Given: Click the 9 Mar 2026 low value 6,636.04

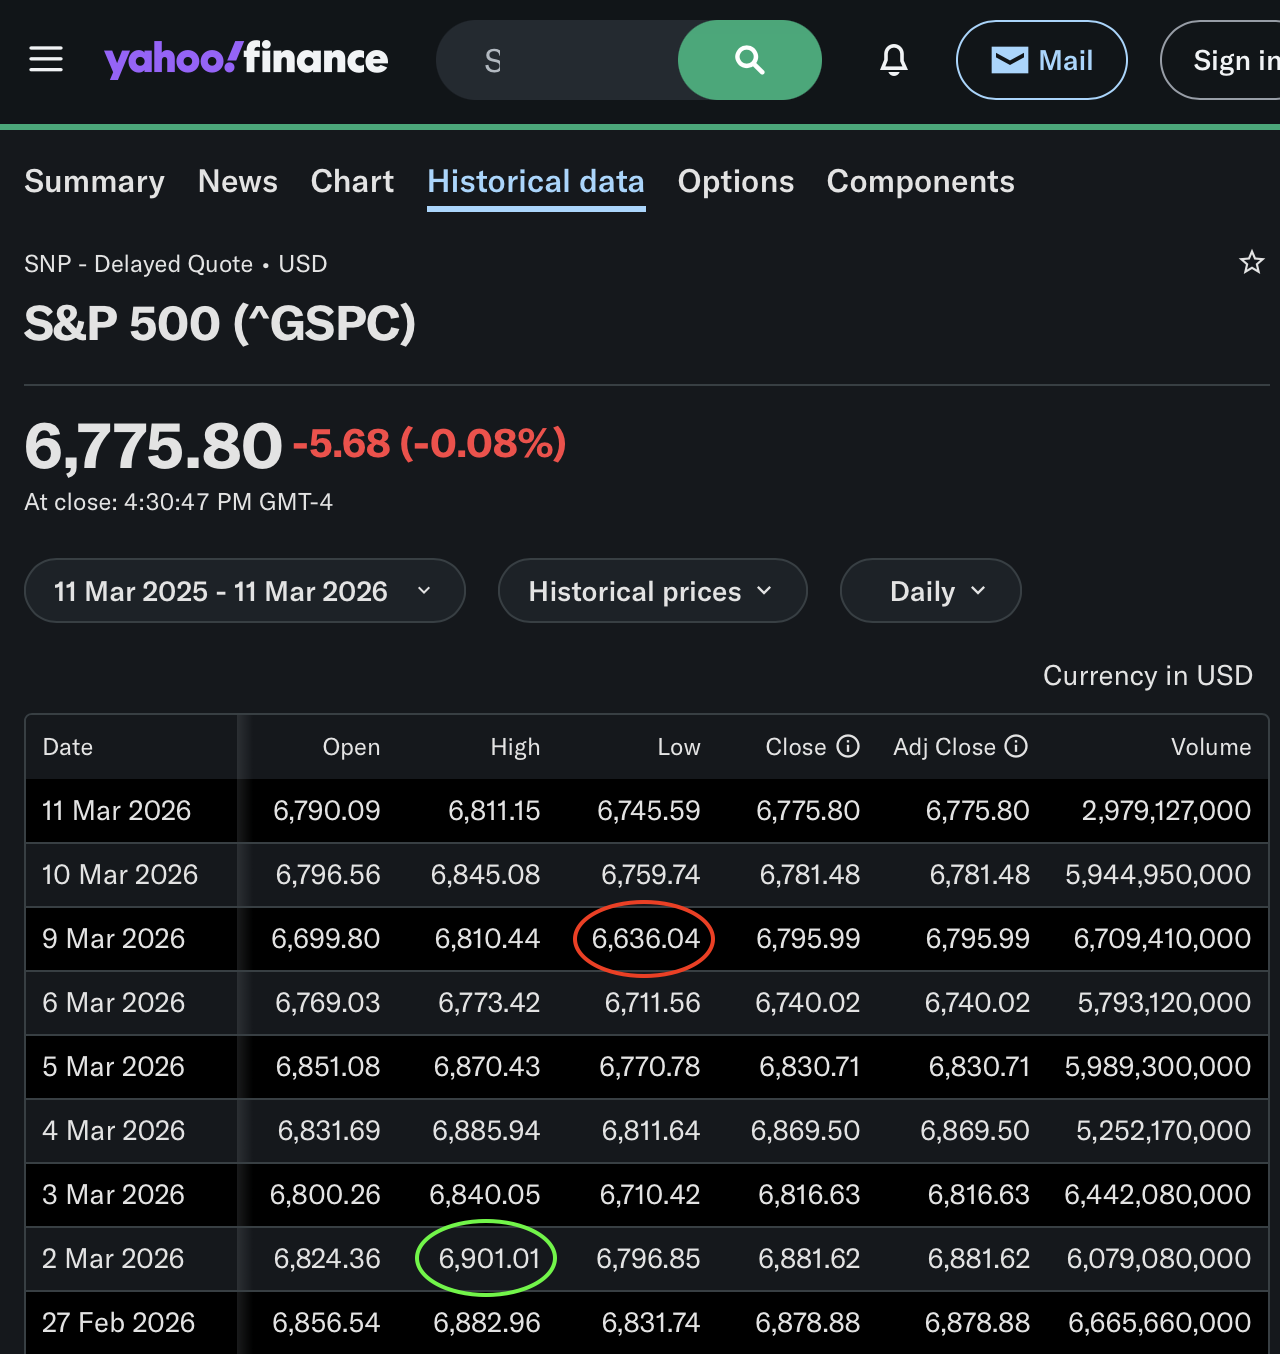Looking at the screenshot, I should pos(645,939).
